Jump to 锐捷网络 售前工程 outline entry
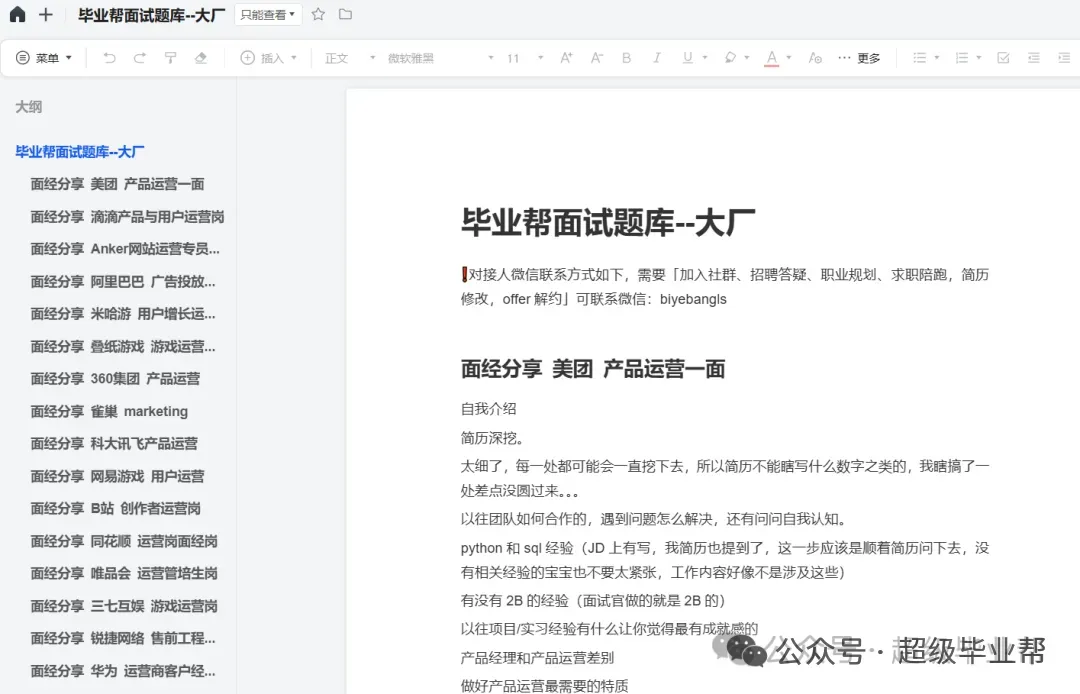 pyautogui.click(x=123, y=638)
